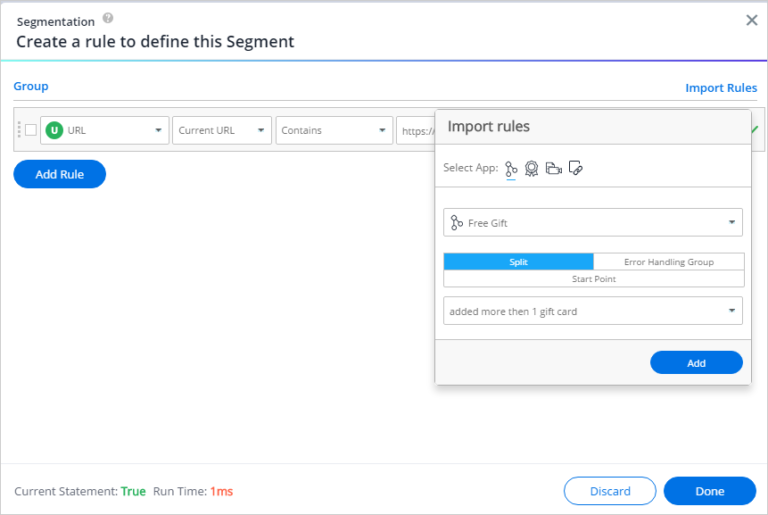768x515 pixels.
Task: Select the award ribbon app icon
Action: (532, 168)
